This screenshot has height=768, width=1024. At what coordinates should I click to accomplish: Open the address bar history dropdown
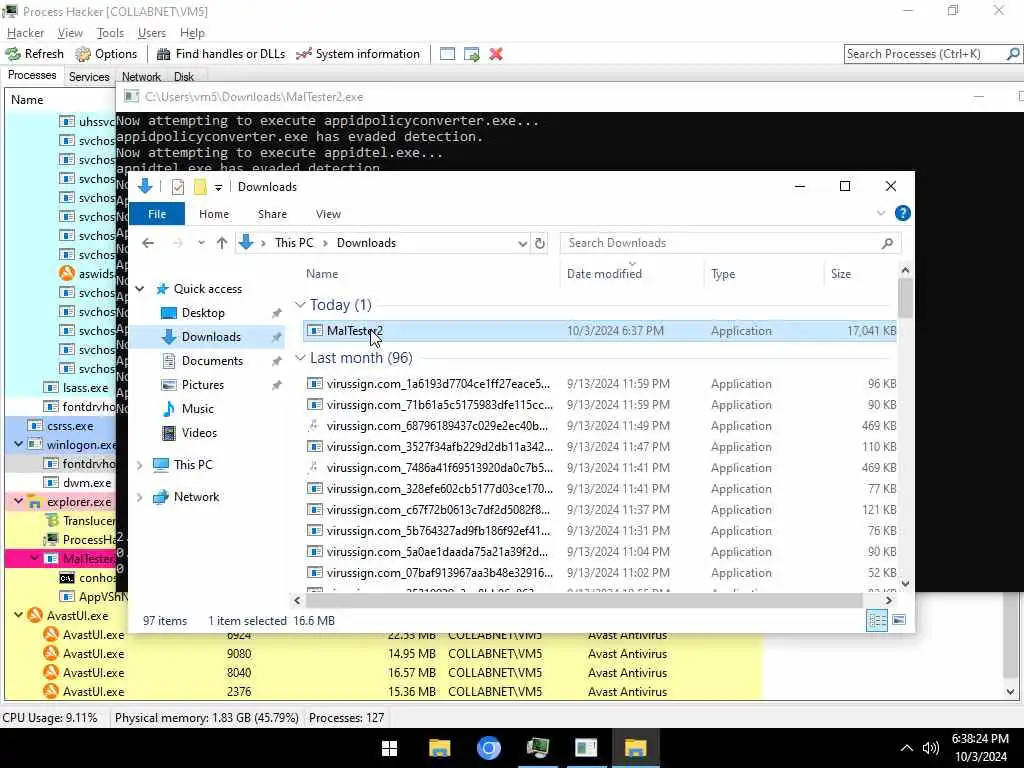[x=522, y=244]
